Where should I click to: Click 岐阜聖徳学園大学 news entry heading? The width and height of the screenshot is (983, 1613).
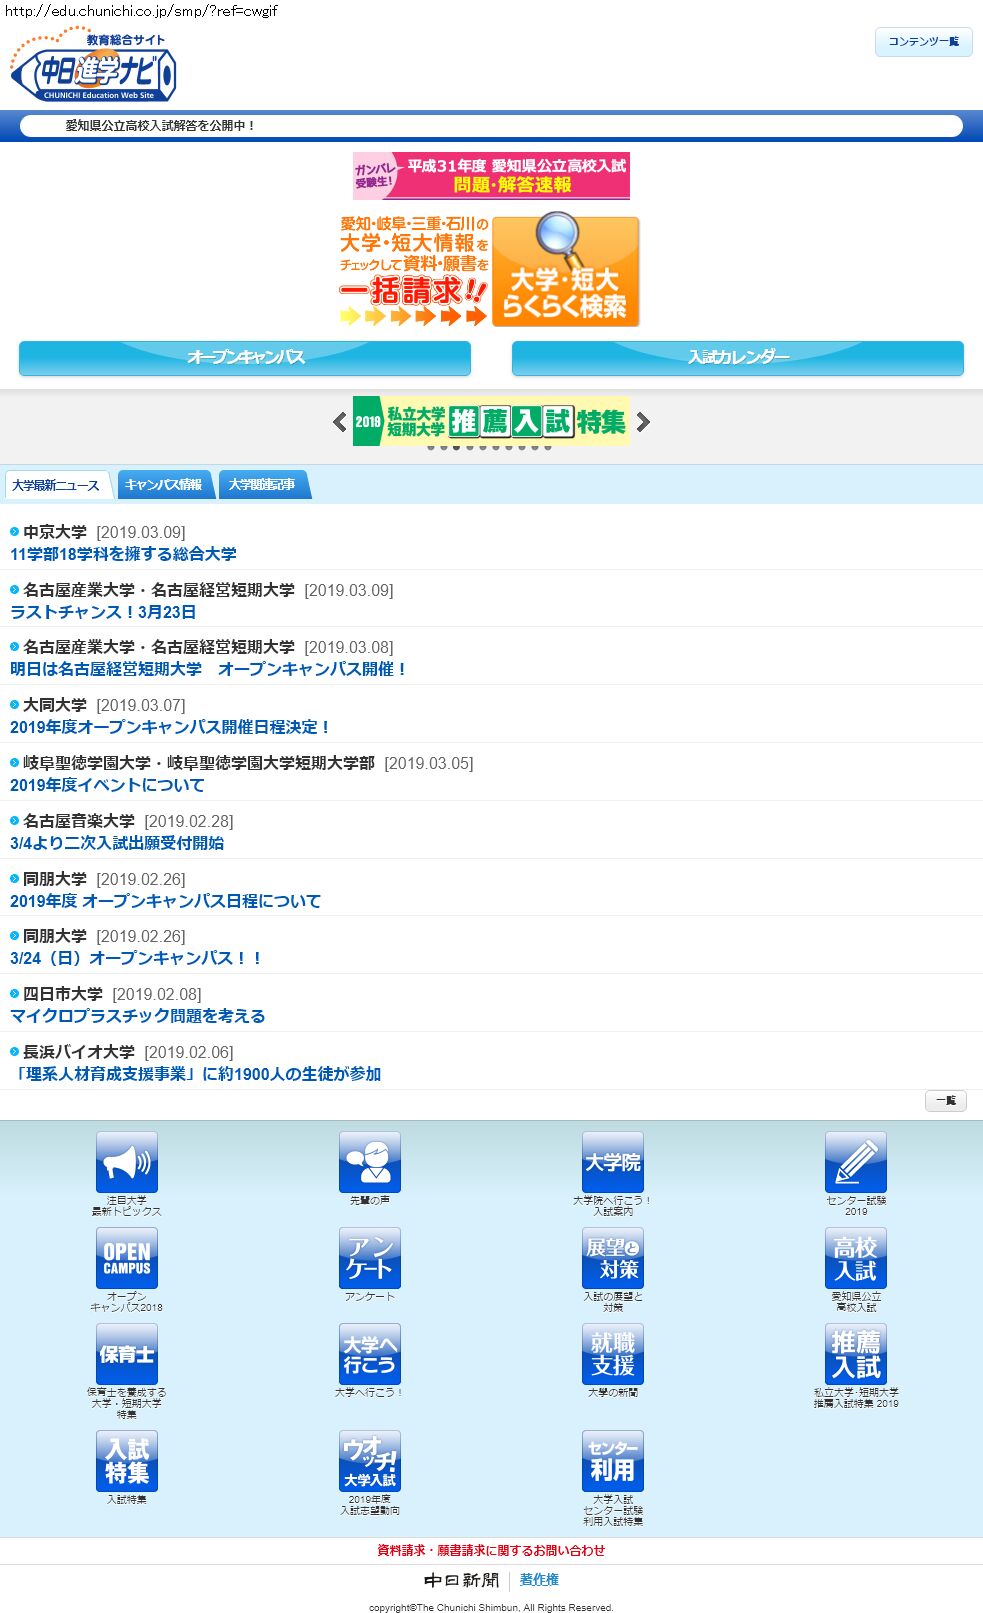point(199,763)
